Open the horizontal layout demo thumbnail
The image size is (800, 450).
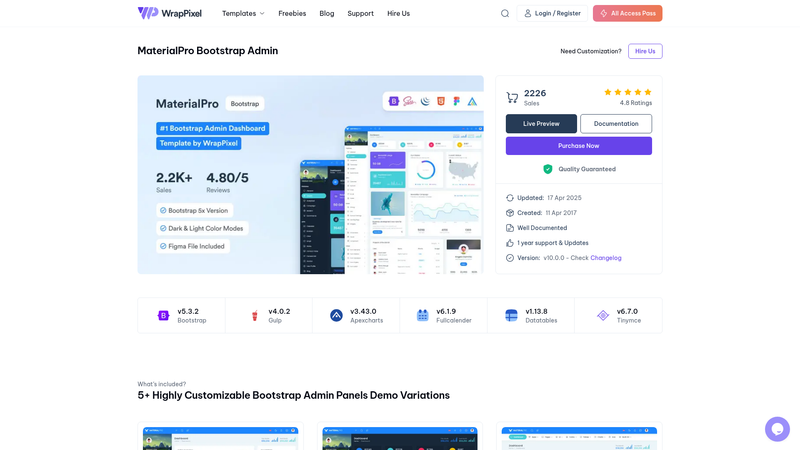(579, 438)
